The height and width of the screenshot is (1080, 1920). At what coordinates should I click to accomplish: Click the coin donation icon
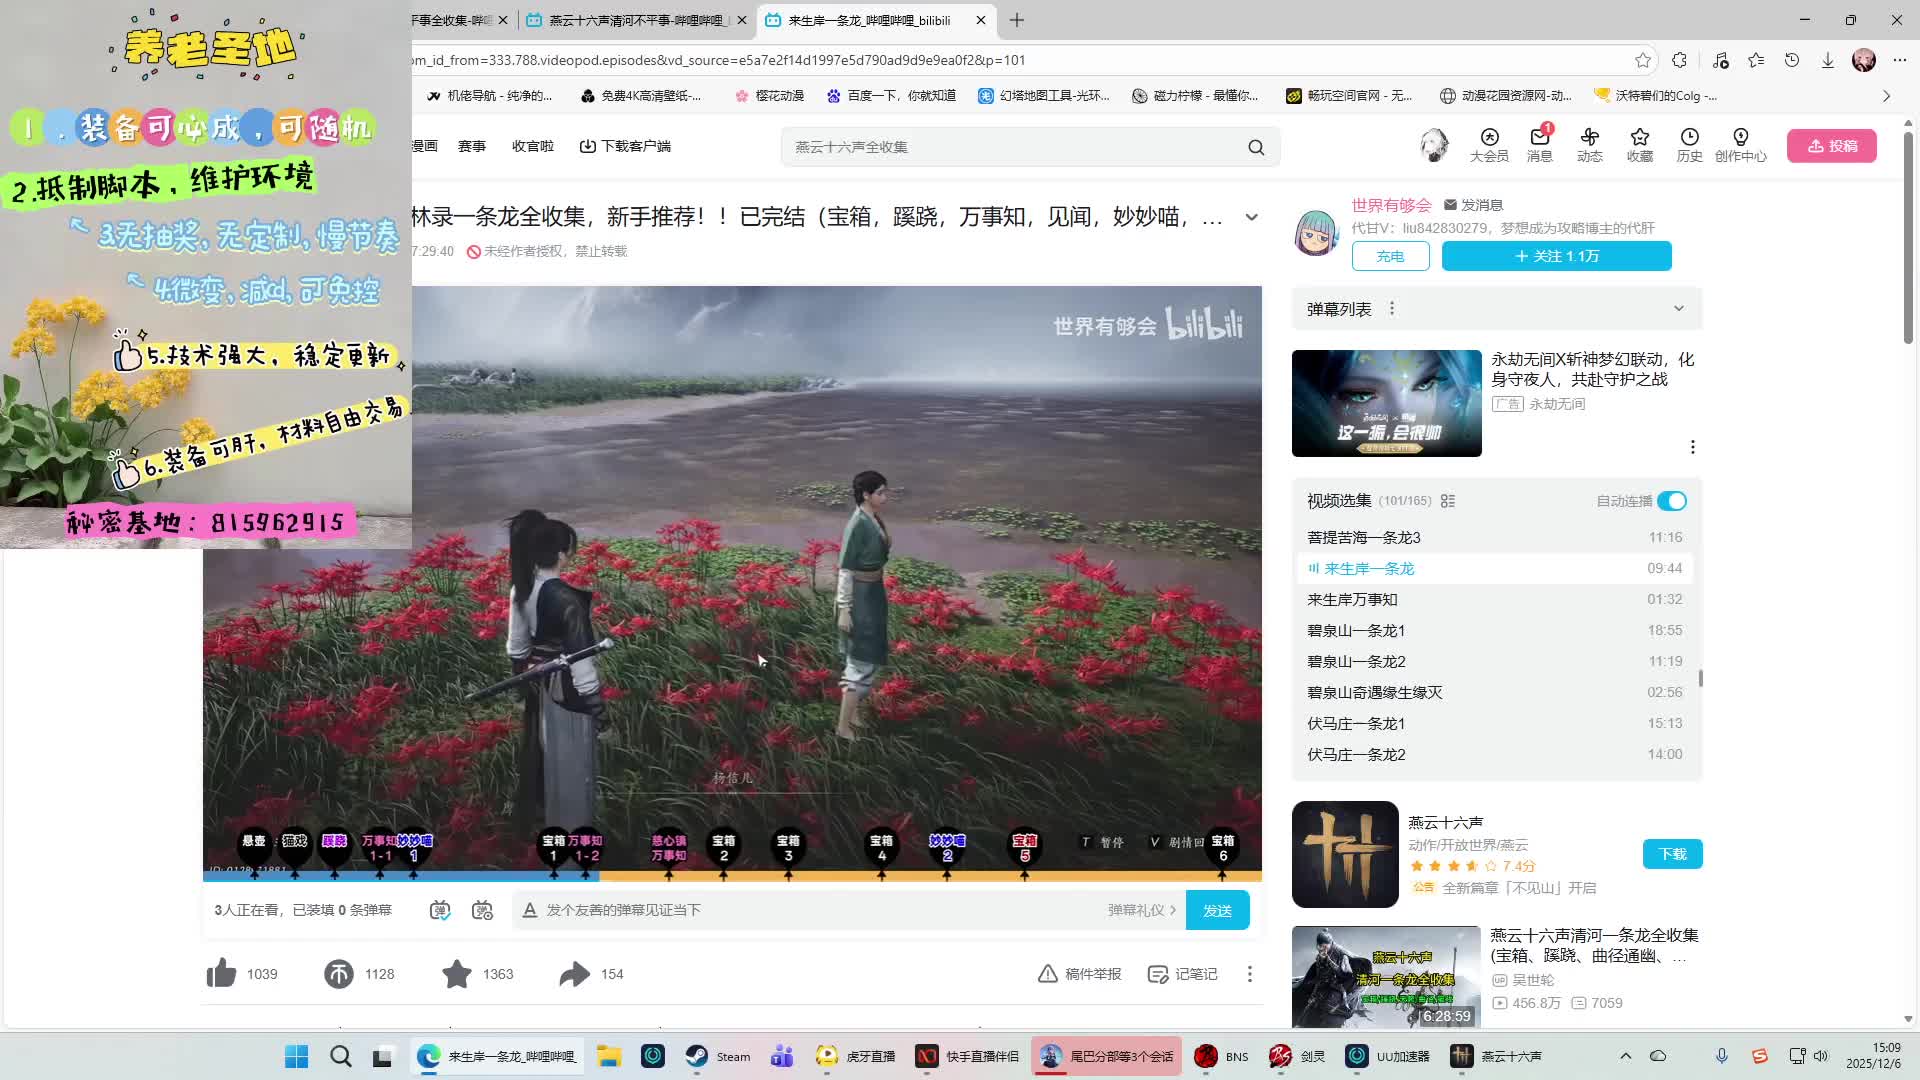(x=339, y=973)
